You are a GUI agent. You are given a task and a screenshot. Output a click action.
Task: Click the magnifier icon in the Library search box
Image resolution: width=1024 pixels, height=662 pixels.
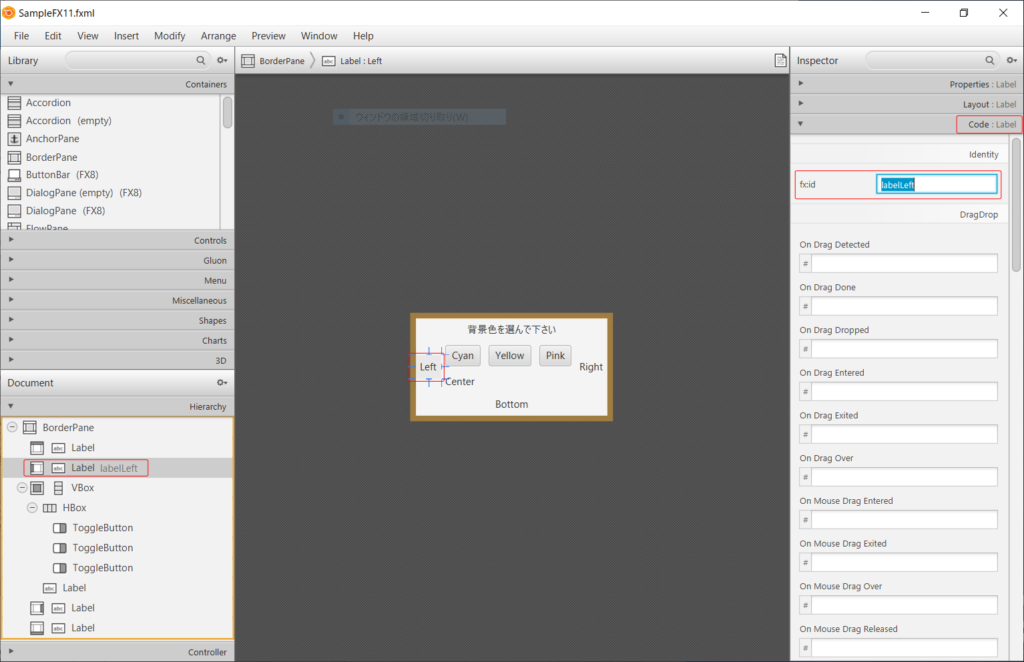click(x=201, y=60)
